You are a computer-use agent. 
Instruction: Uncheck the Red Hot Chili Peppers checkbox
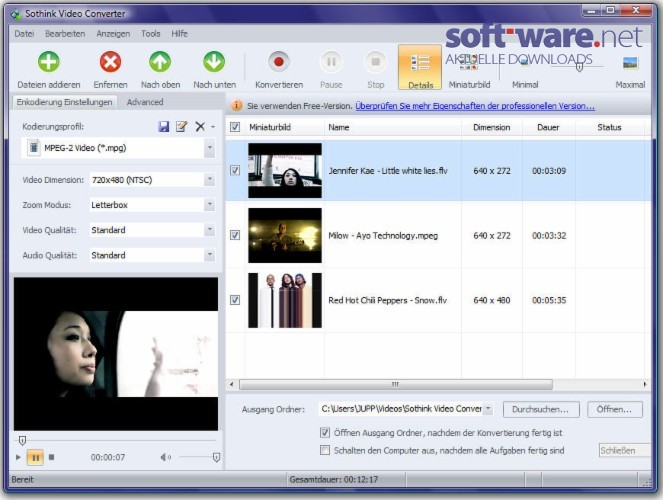point(235,300)
